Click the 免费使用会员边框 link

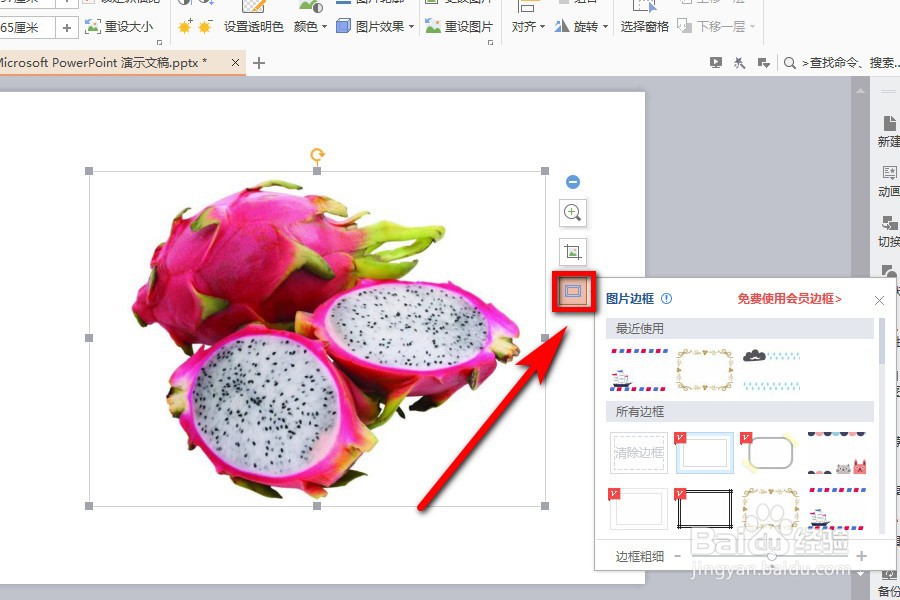coord(789,299)
